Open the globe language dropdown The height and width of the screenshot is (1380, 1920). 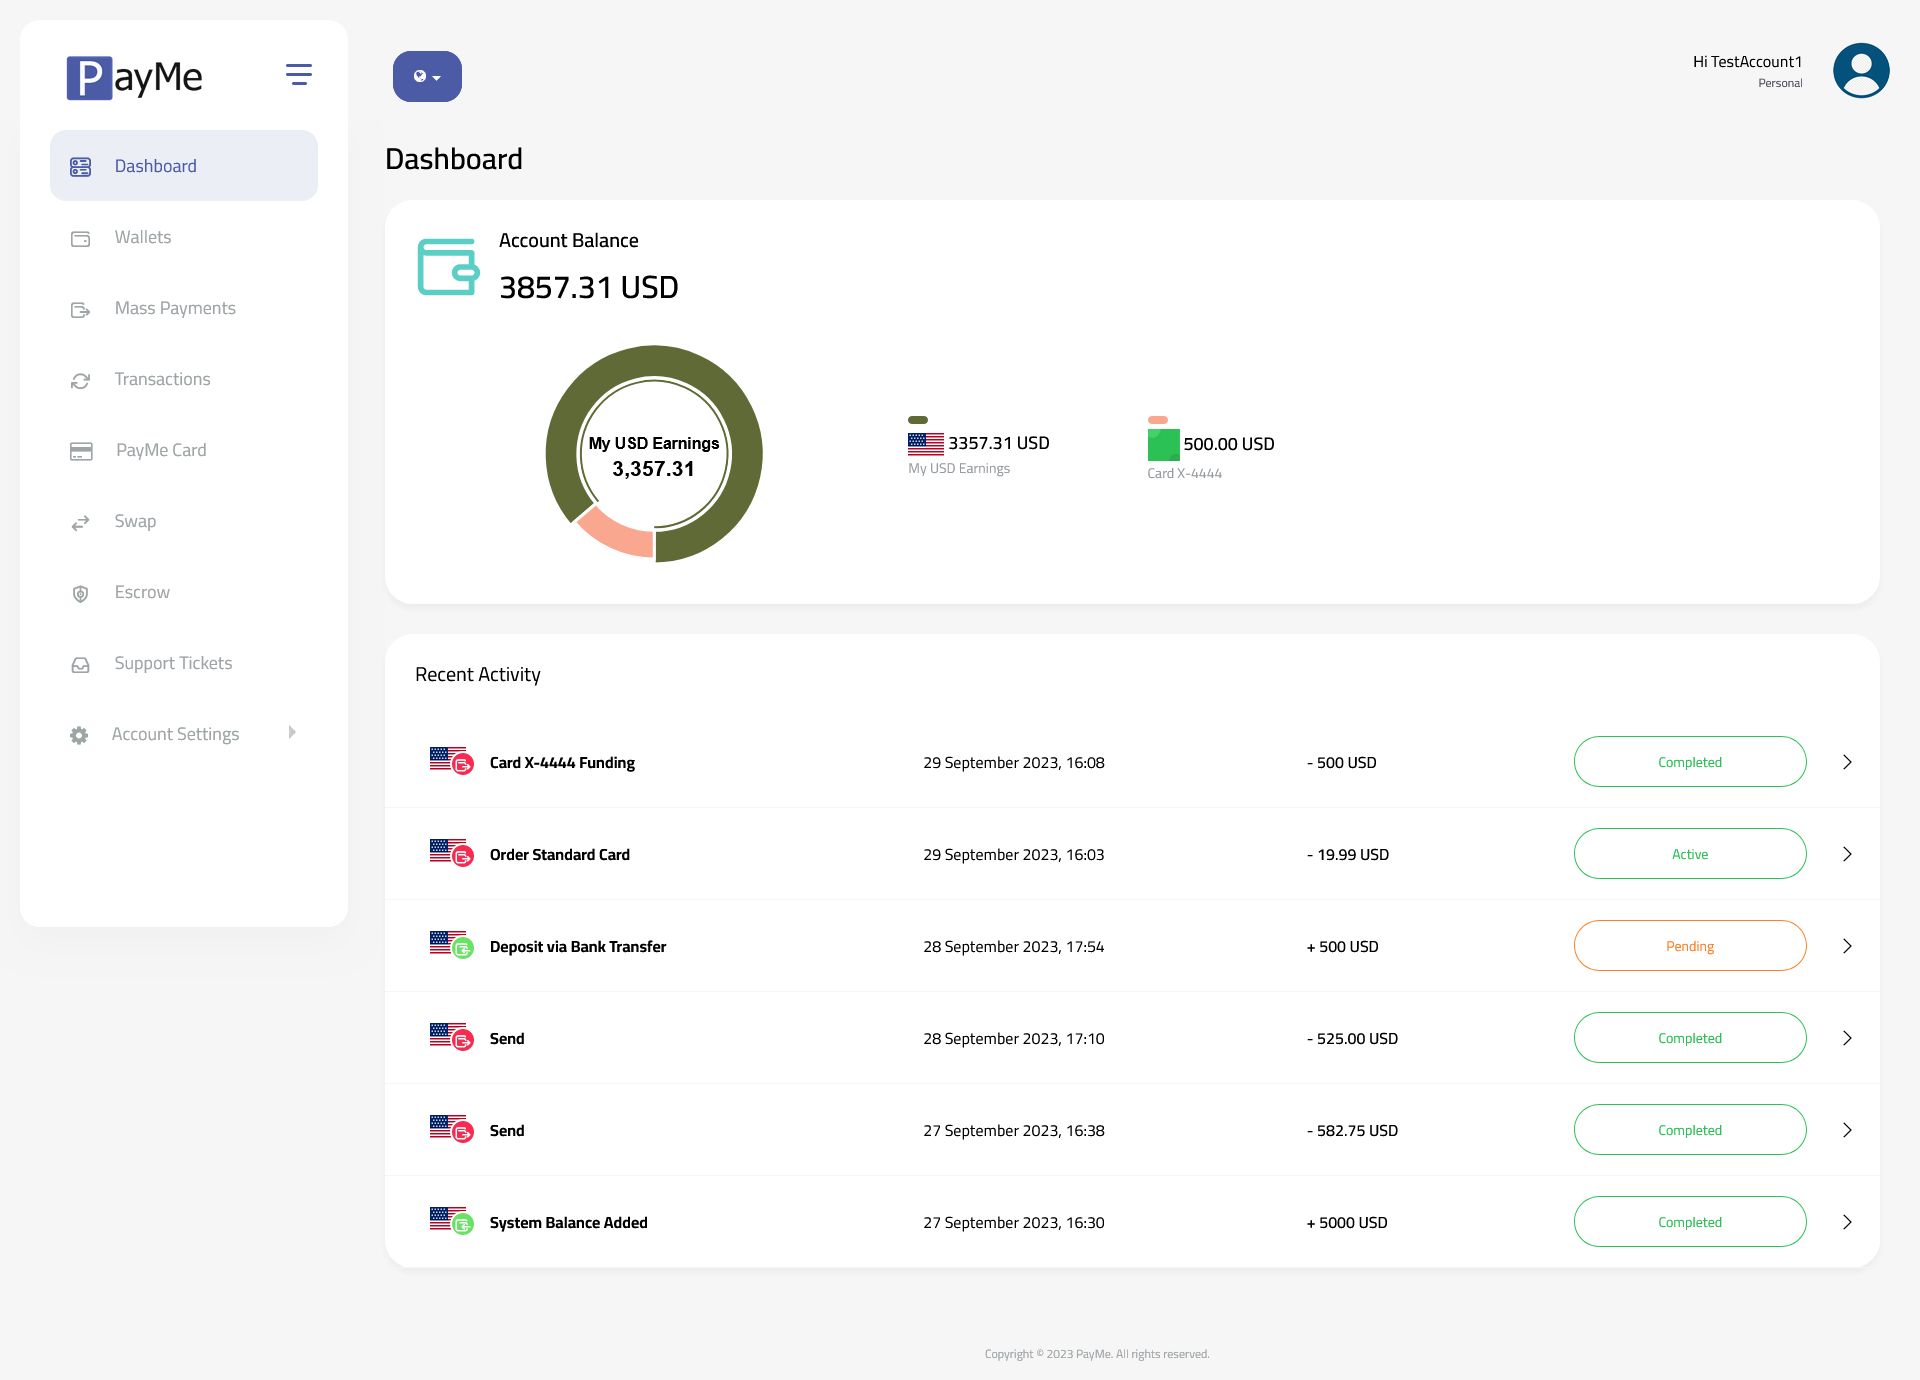click(x=427, y=77)
